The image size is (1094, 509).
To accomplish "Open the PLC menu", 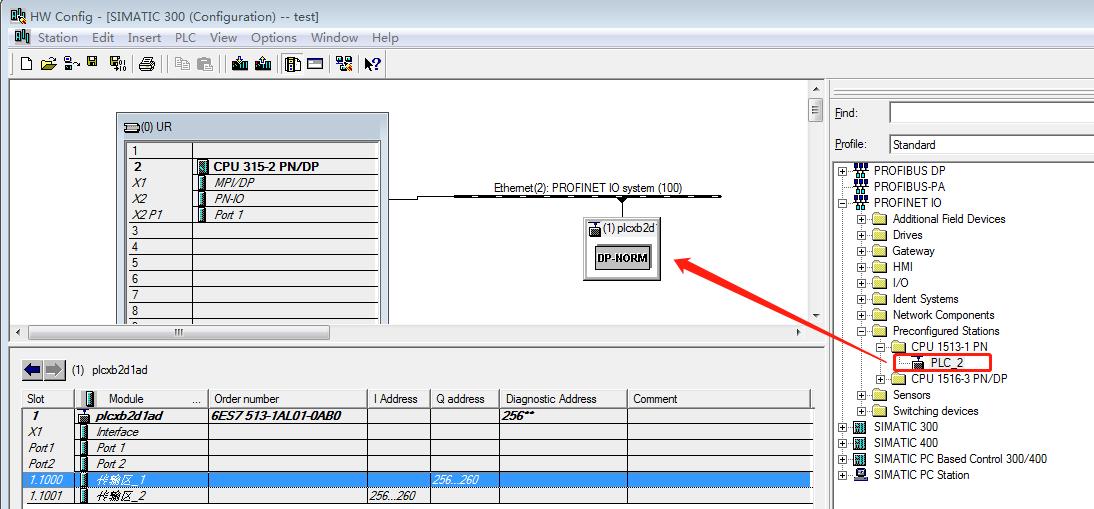I will pos(186,38).
